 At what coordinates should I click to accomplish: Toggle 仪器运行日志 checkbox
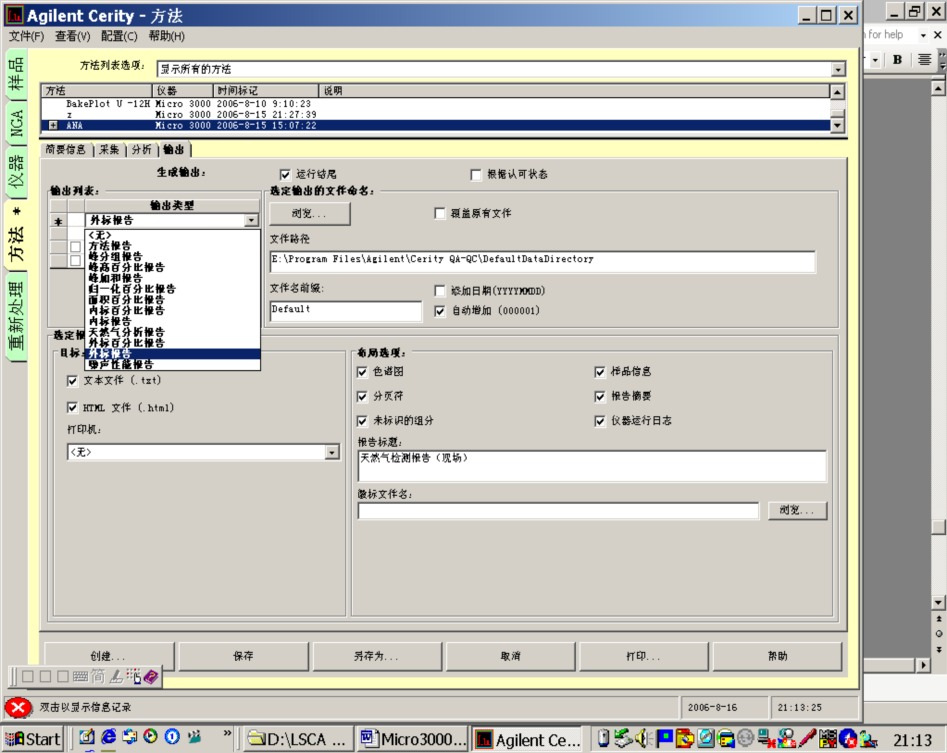(600, 421)
